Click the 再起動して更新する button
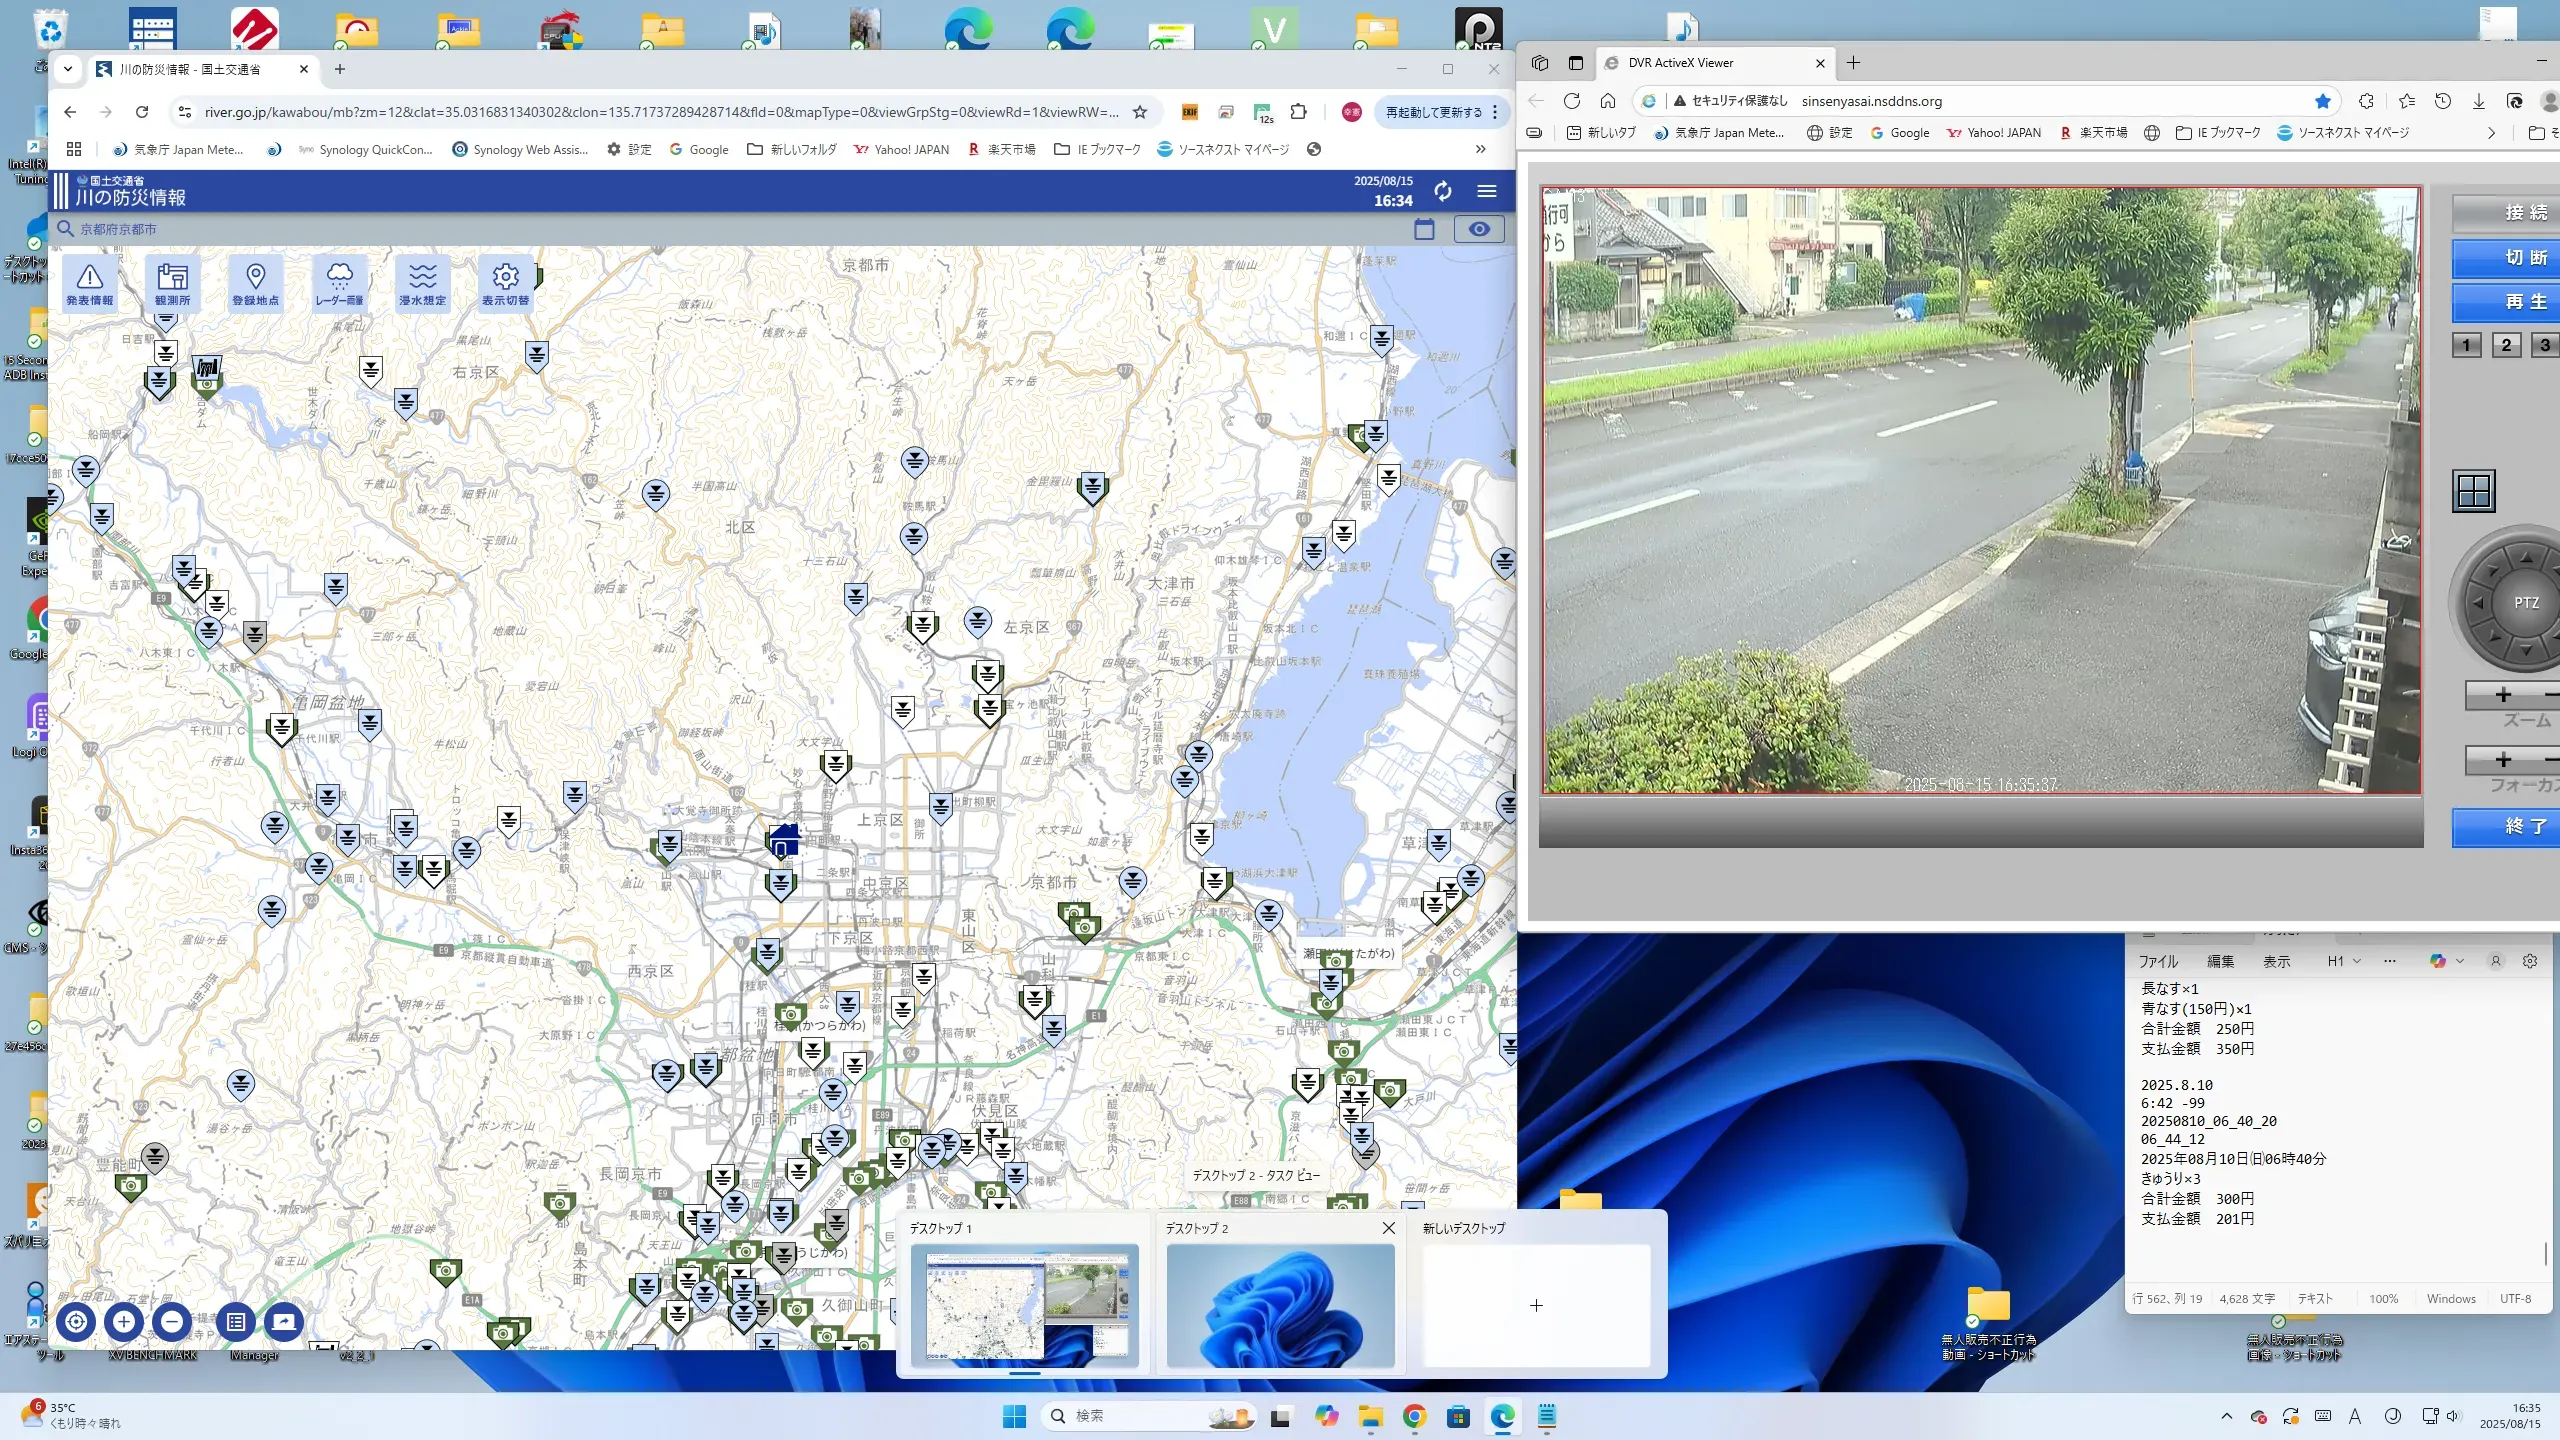The height and width of the screenshot is (1440, 2560). pos(1434,112)
